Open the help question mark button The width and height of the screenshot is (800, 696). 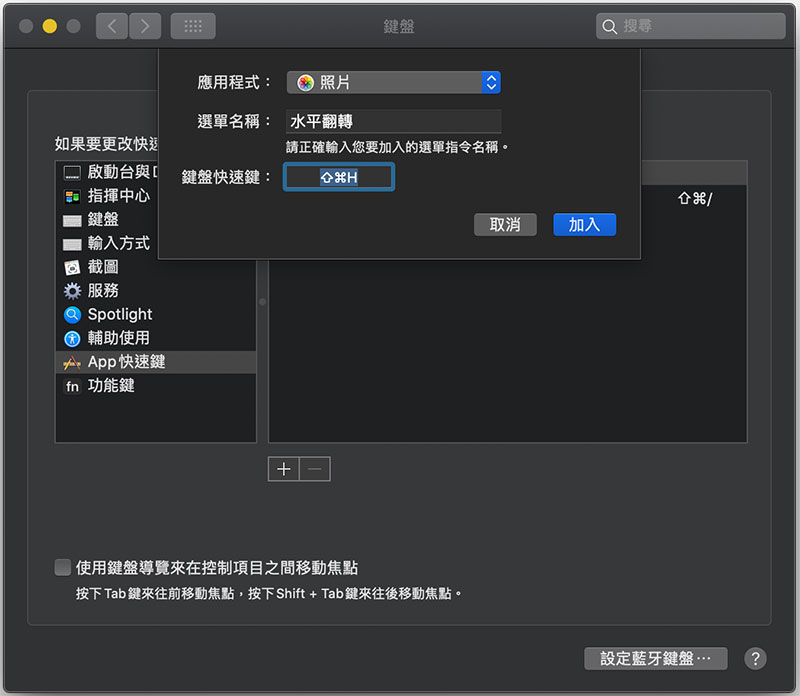click(756, 658)
